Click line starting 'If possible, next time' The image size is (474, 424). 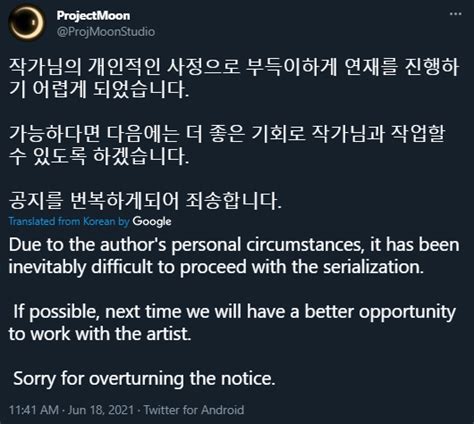click(234, 312)
